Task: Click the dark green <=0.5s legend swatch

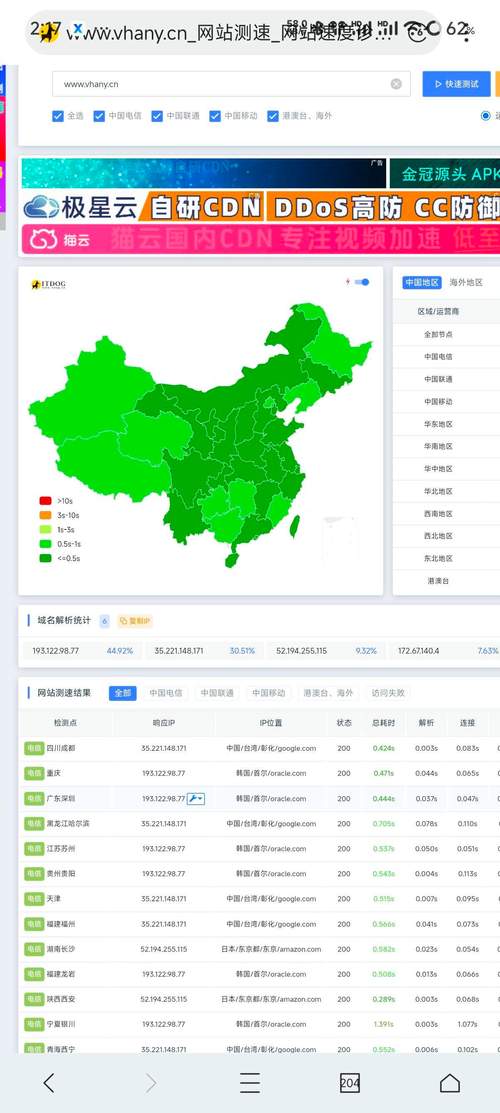Action: pyautogui.click(x=45, y=558)
